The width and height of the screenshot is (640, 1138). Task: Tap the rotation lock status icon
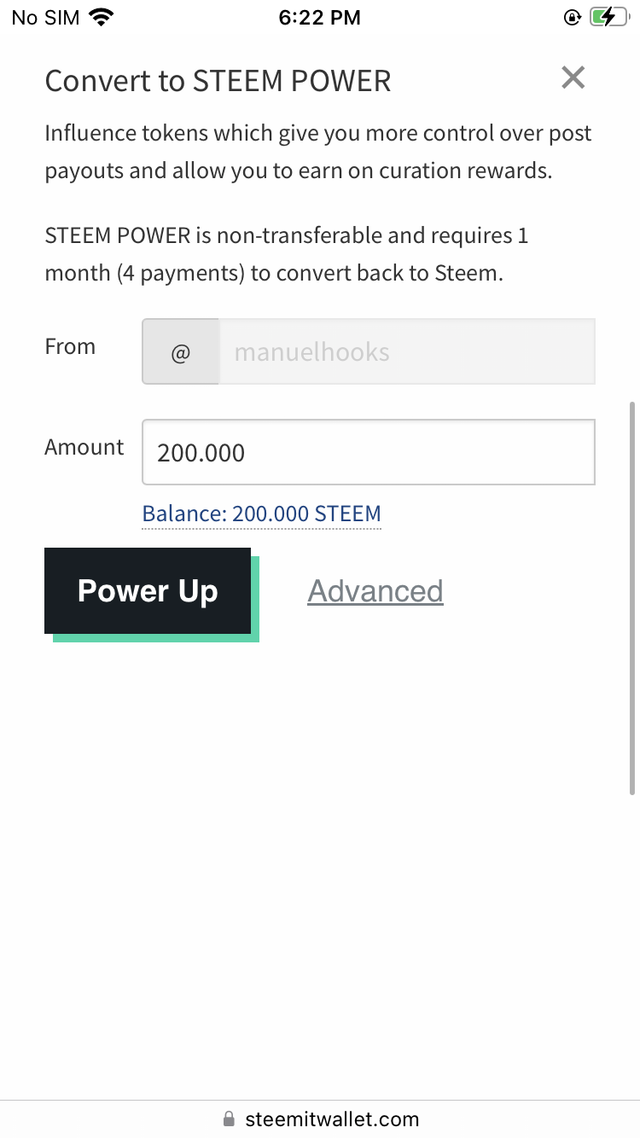click(x=573, y=17)
